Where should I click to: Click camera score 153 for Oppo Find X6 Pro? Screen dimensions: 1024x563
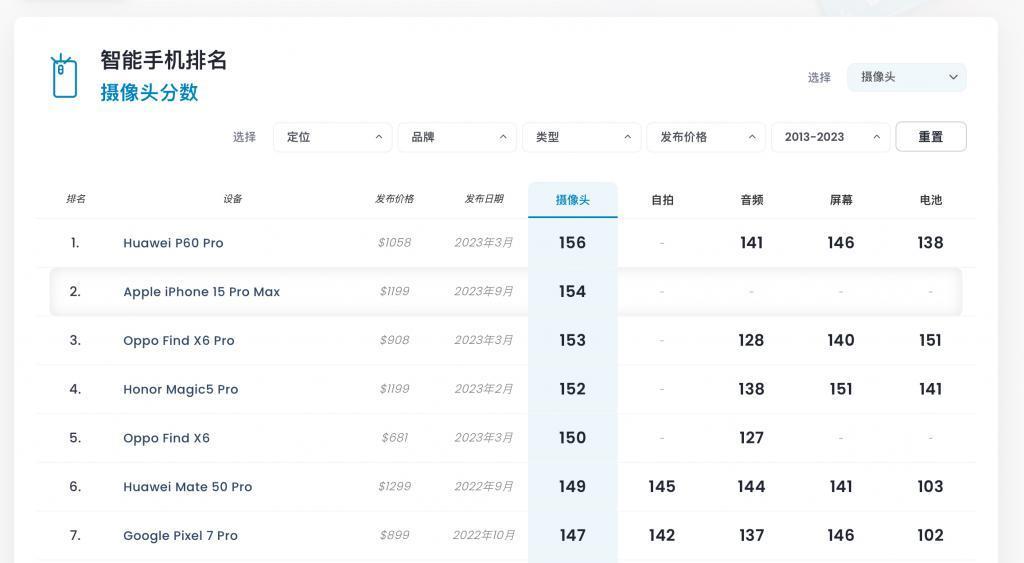pyautogui.click(x=572, y=340)
